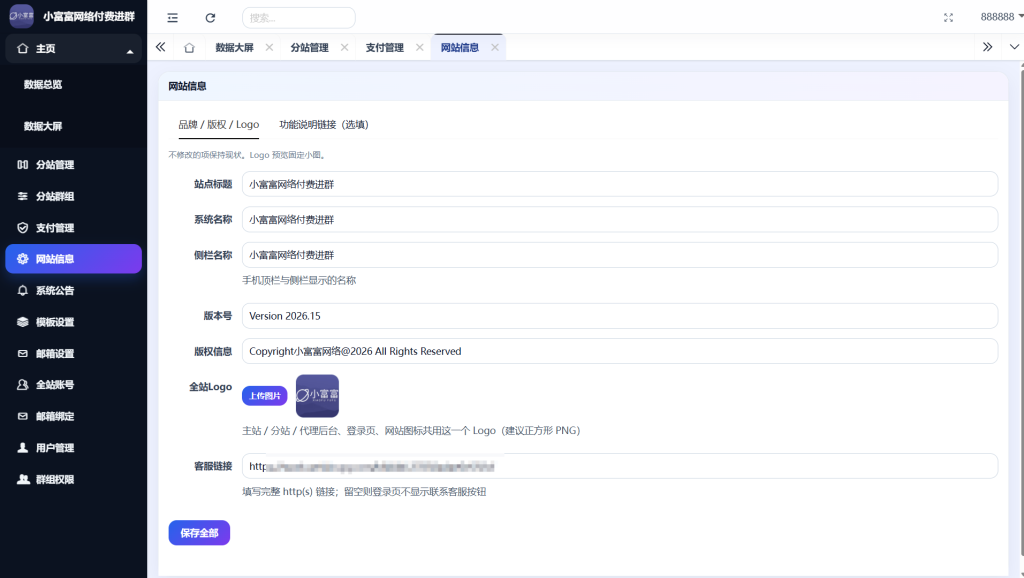
Task: Click the 主页 home icon in sidebar
Action: 23,48
